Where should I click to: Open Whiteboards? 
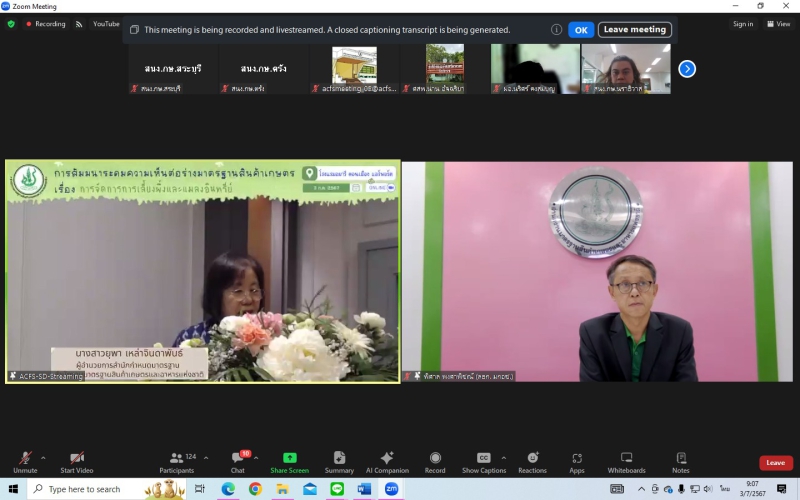pyautogui.click(x=627, y=462)
